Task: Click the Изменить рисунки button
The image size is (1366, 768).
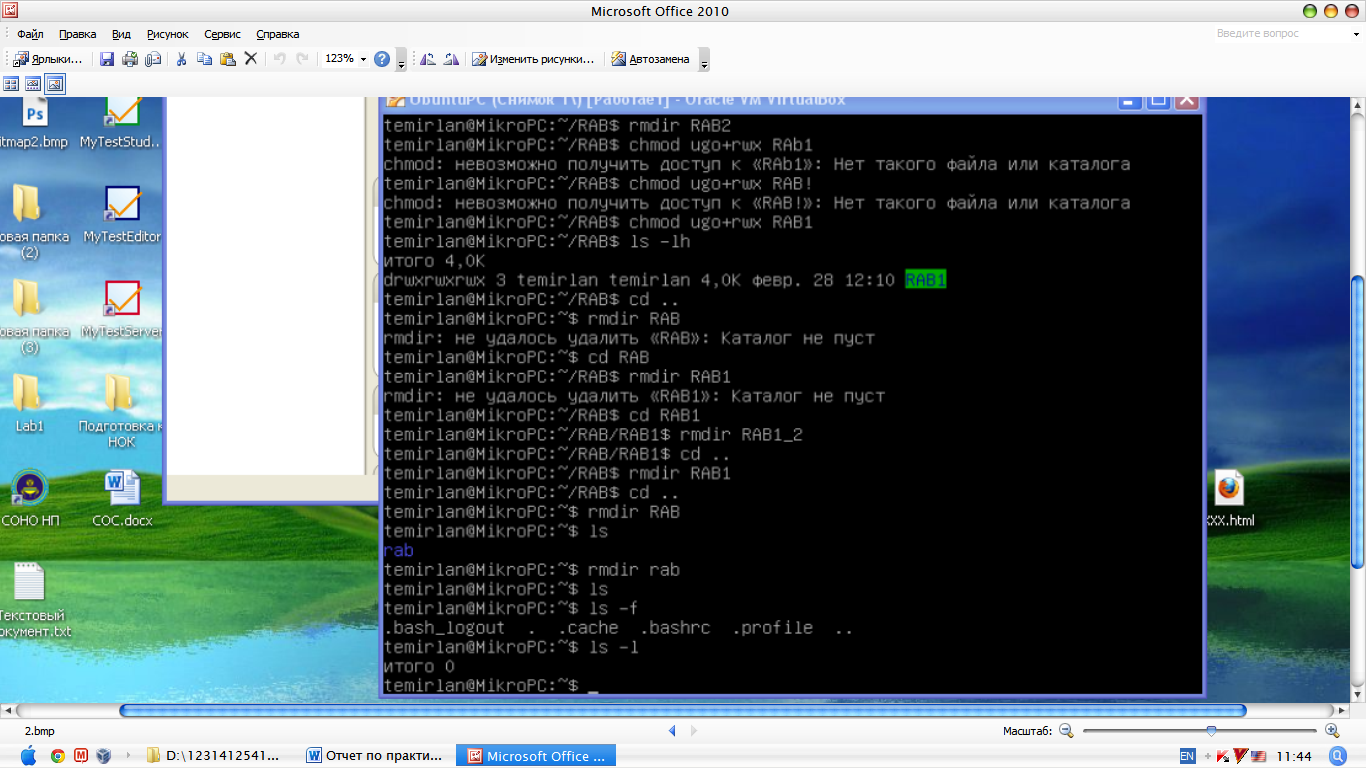Action: (534, 59)
